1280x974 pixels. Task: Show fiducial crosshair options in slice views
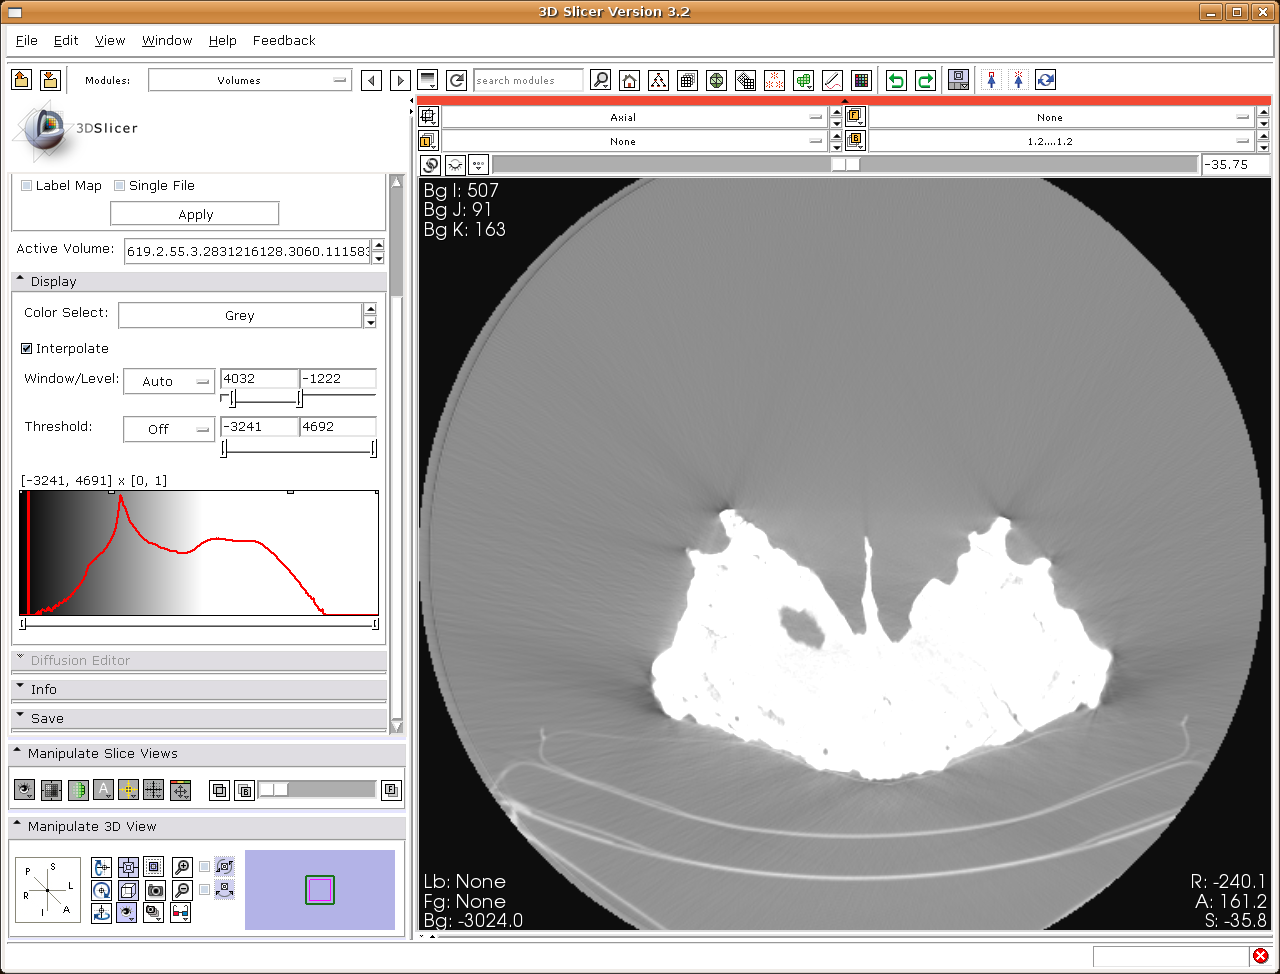[128, 790]
